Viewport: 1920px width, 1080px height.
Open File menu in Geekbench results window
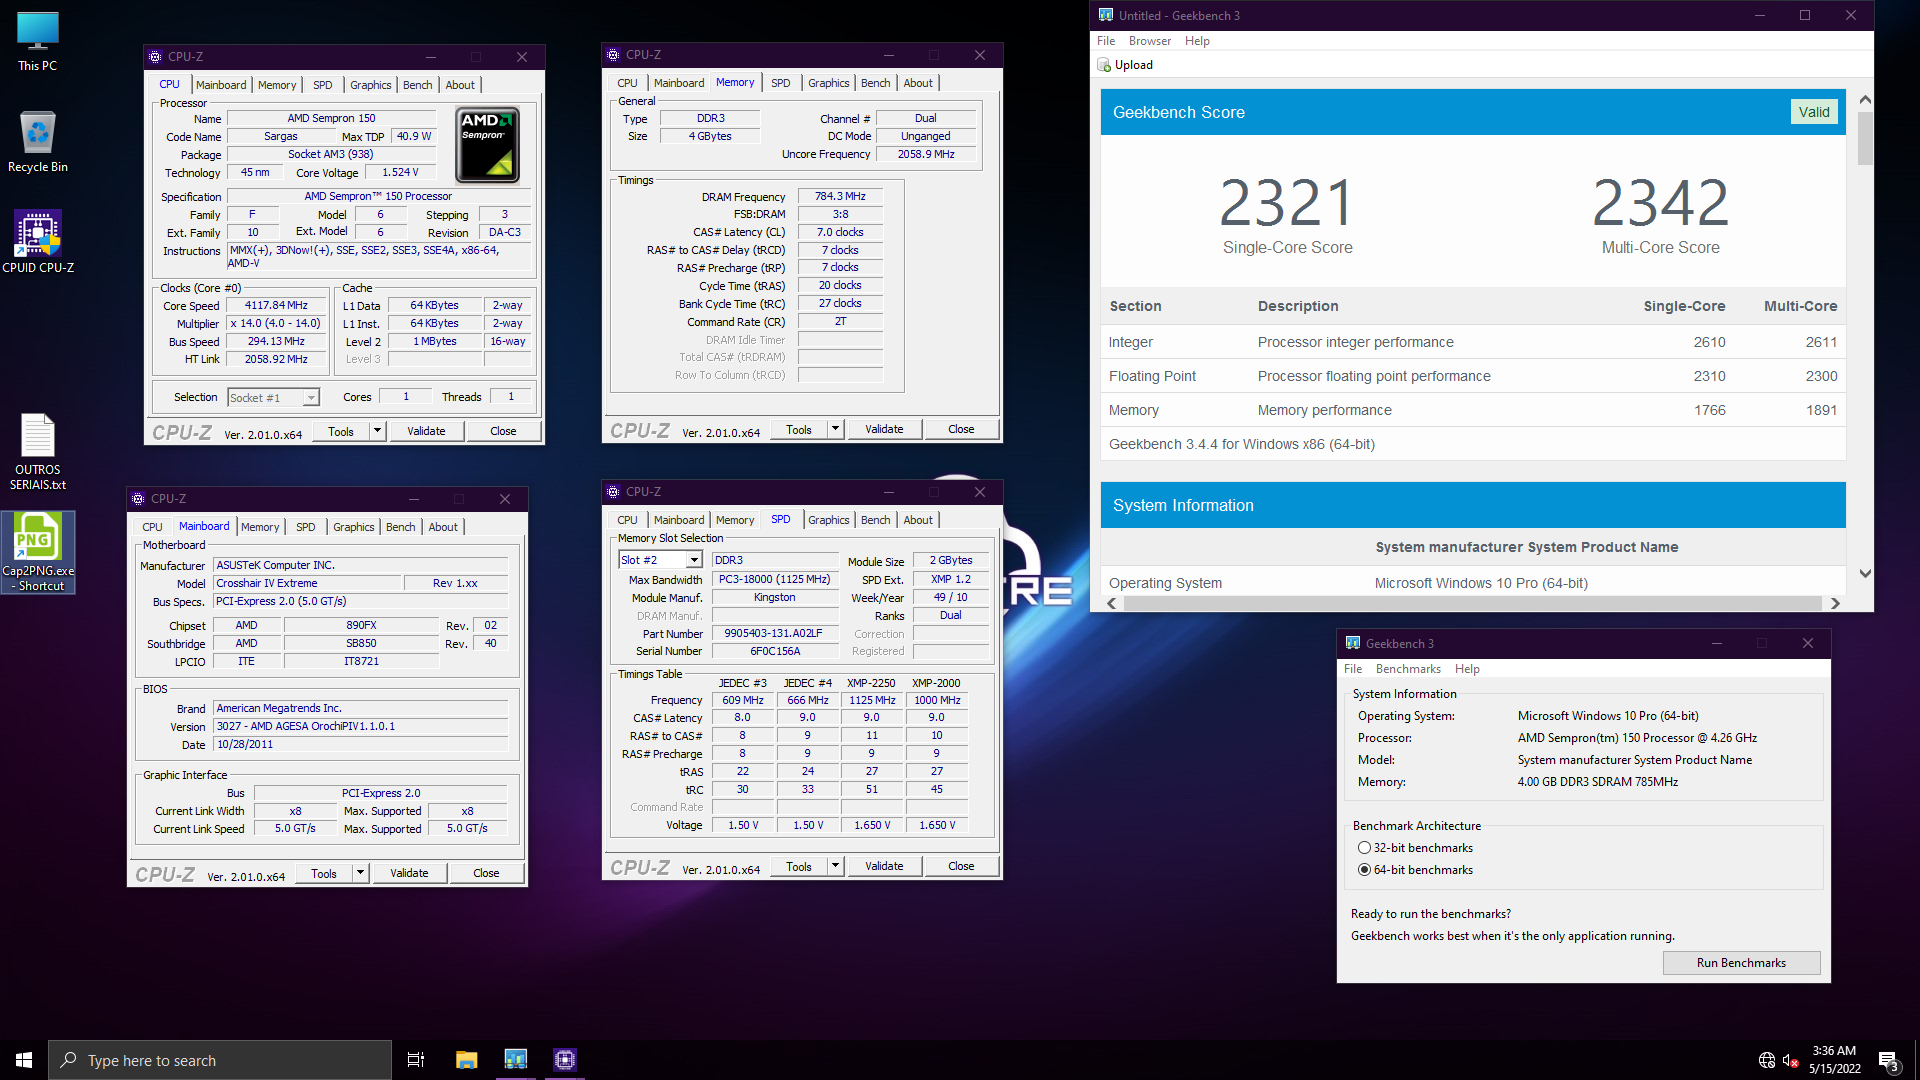pos(1106,41)
